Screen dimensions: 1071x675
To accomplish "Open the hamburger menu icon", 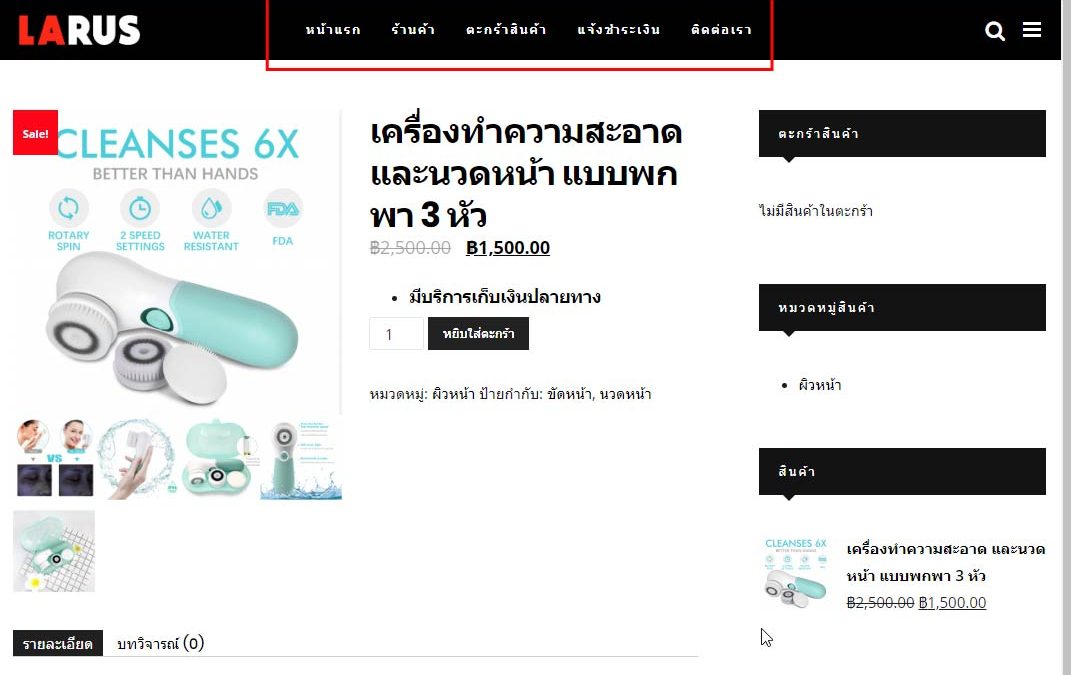I will point(1031,29).
